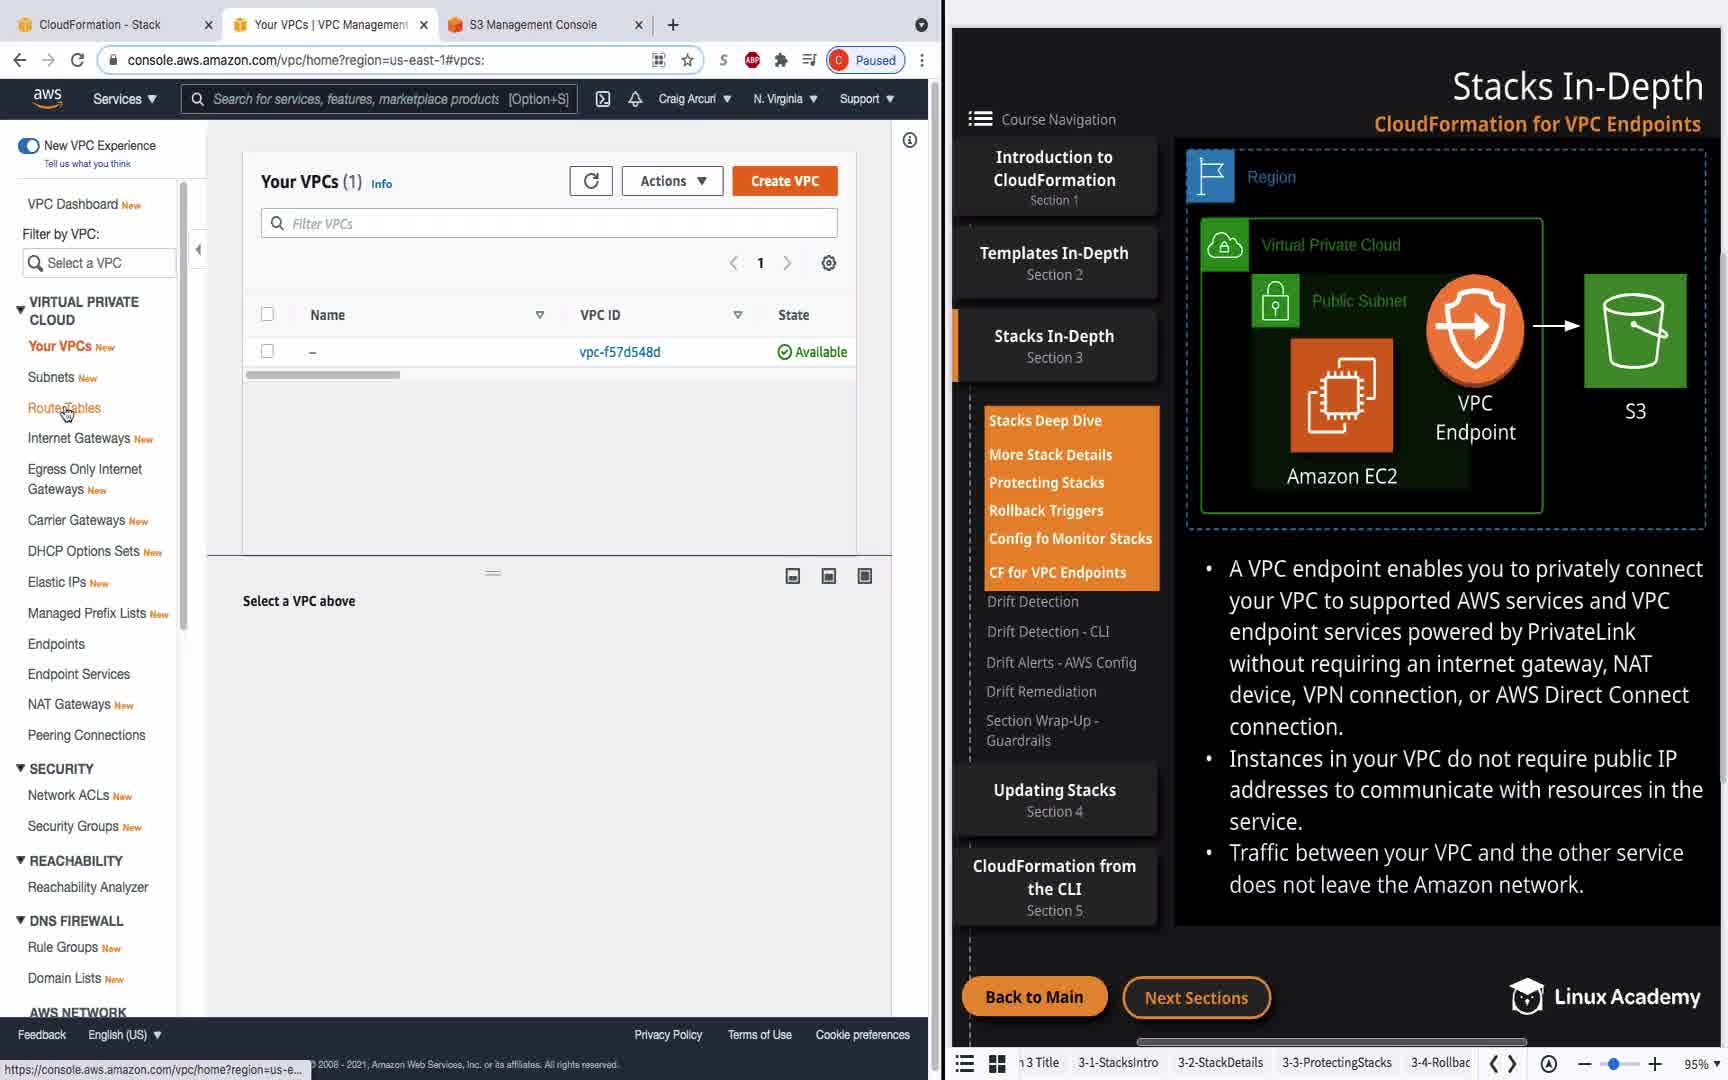Switch to the S3 Management Console tab
1728x1080 pixels.
coord(533,25)
